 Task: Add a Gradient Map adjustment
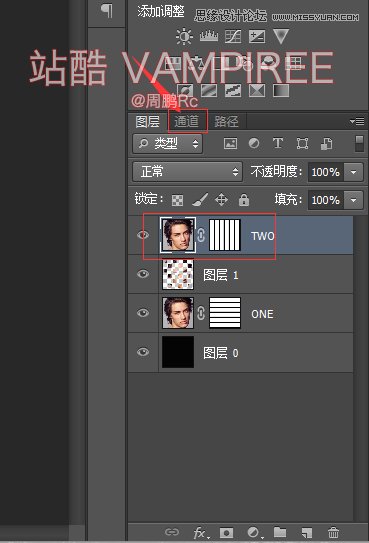coord(281,91)
